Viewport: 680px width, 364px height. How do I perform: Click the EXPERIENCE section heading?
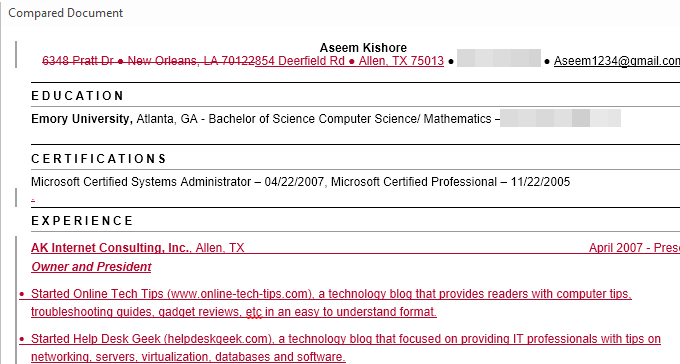tap(82, 221)
